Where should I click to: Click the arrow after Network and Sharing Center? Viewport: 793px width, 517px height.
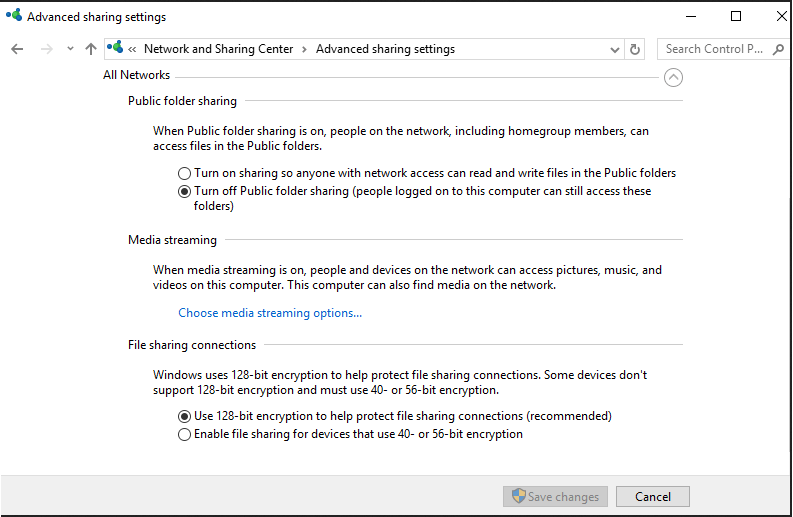click(304, 50)
